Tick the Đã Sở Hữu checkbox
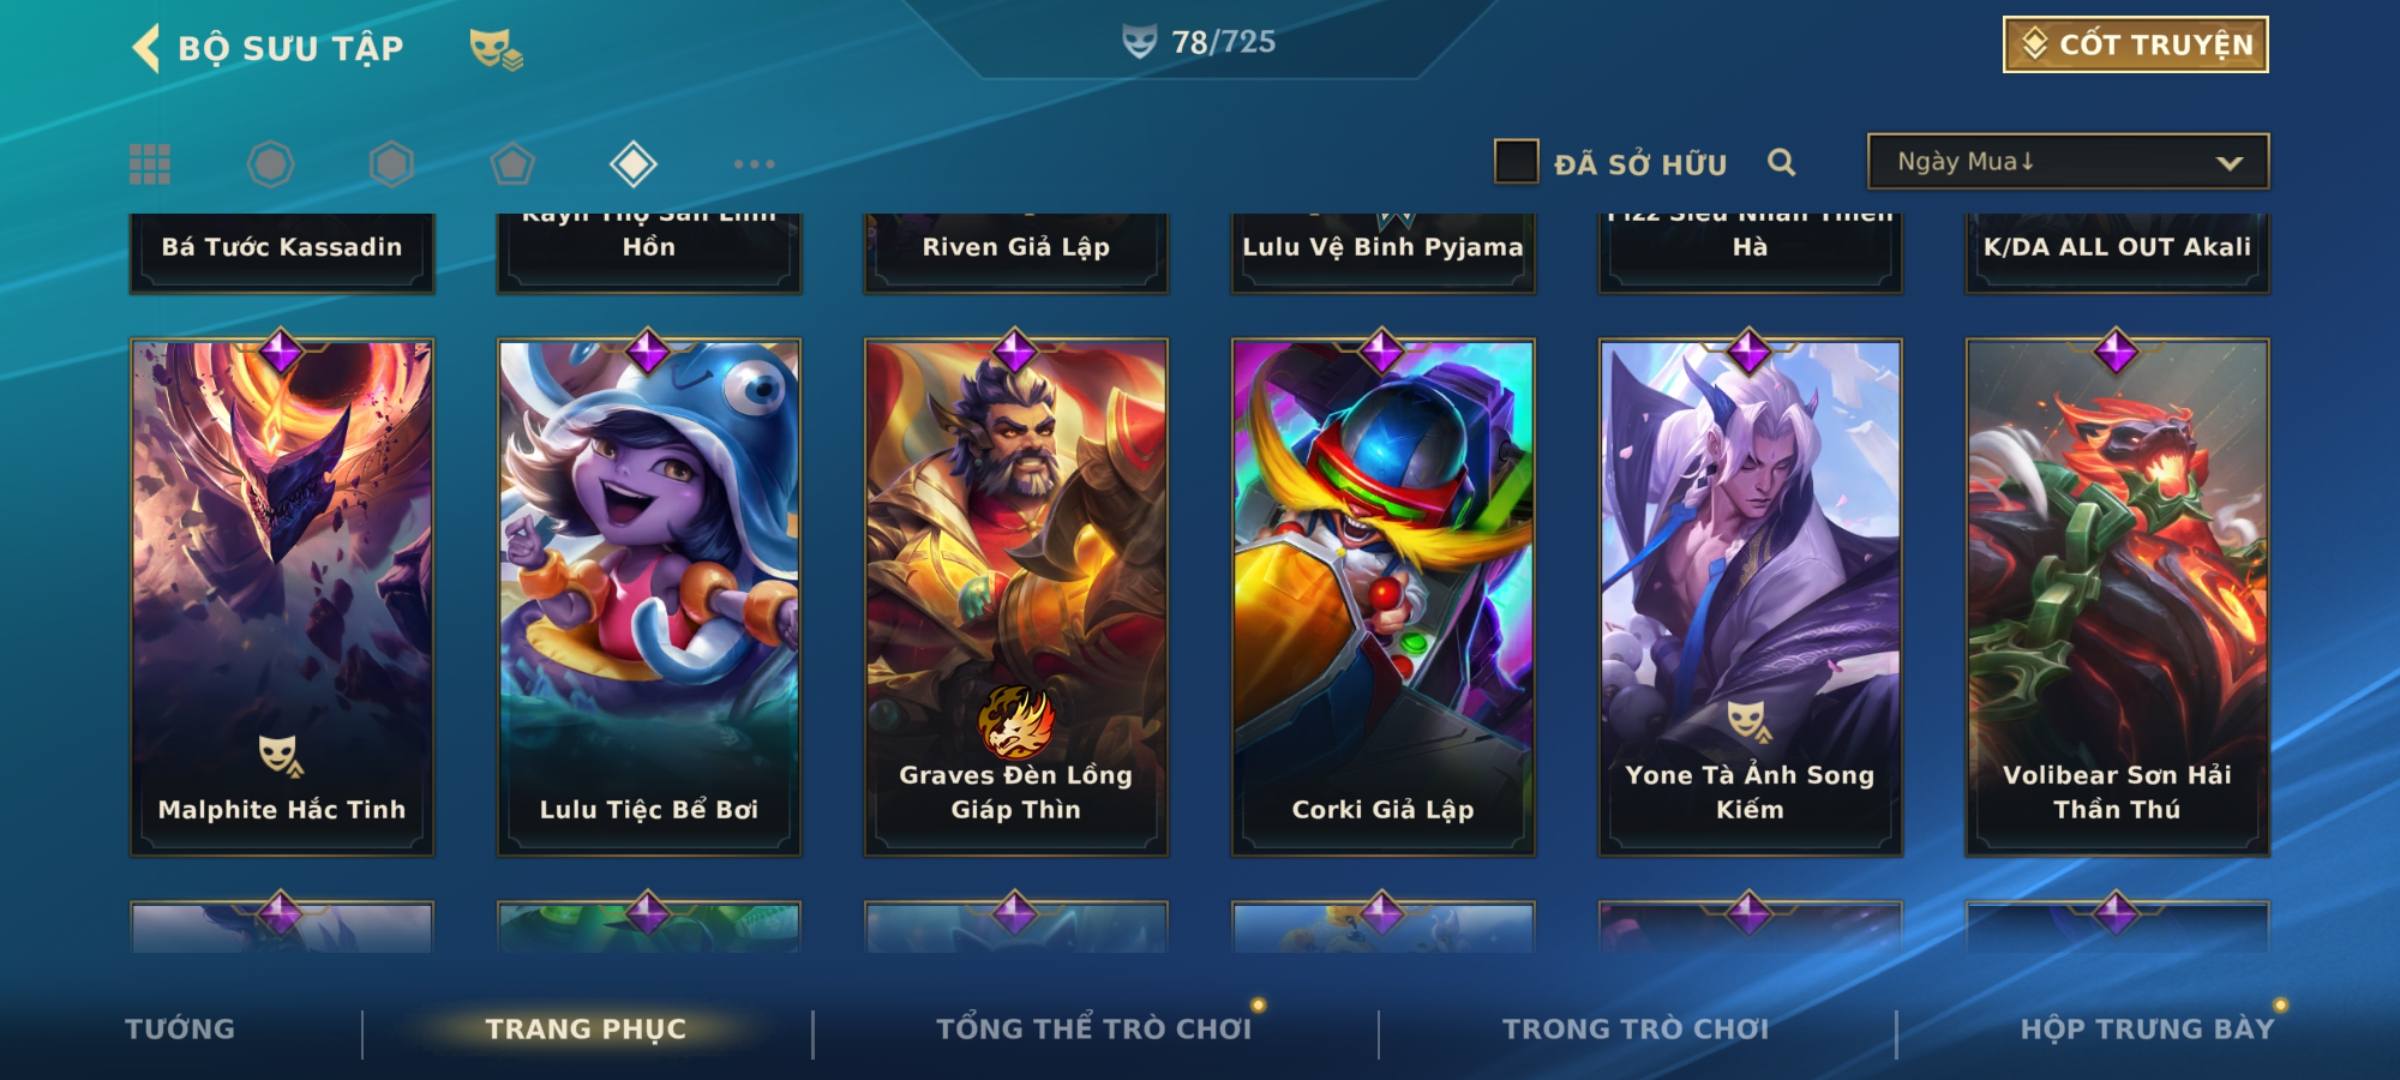The image size is (2400, 1080). tap(1516, 161)
